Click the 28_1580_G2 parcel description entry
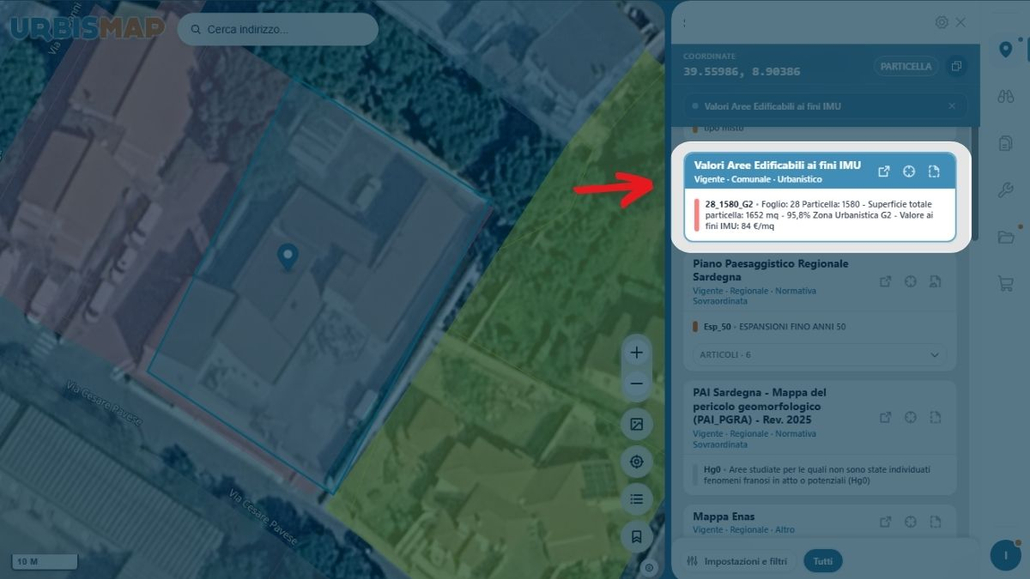The height and width of the screenshot is (579, 1030). coord(819,215)
